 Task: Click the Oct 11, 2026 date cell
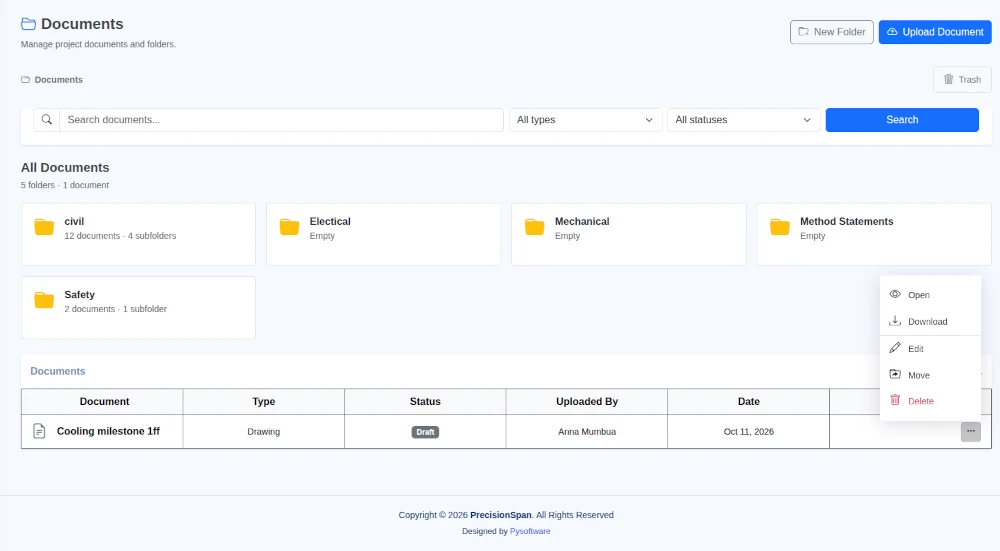[749, 432]
